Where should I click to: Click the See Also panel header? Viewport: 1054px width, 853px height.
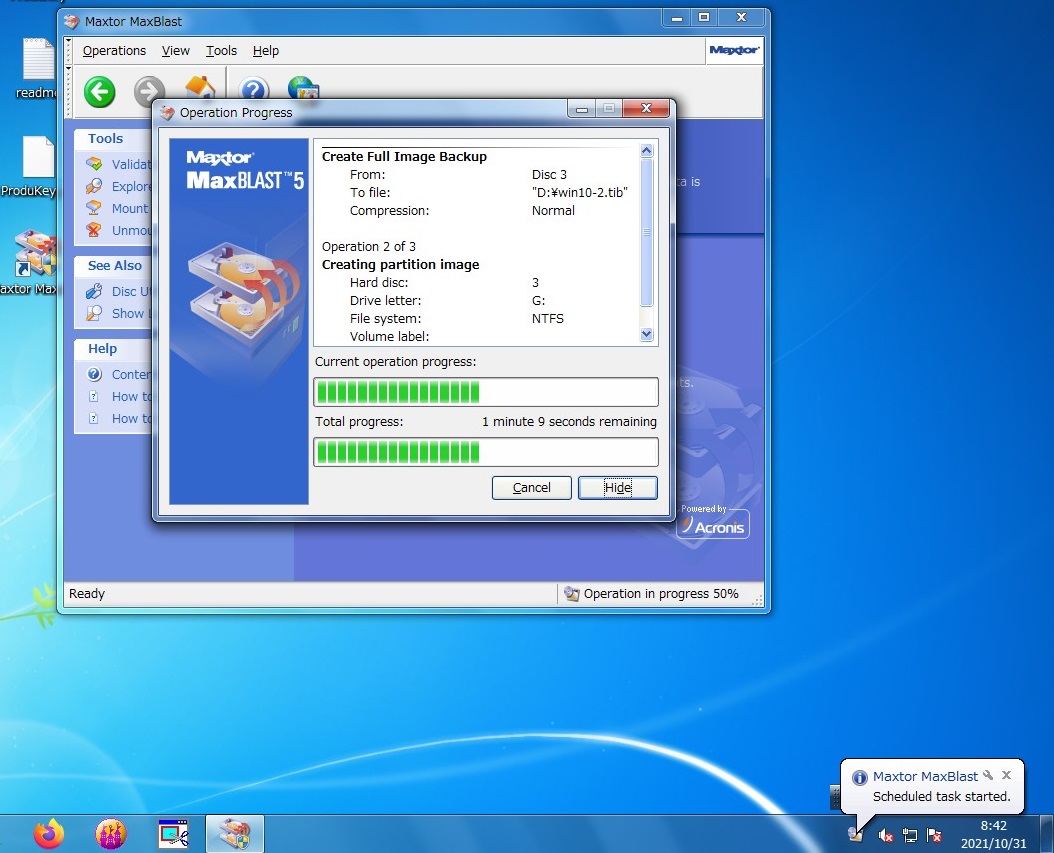115,266
